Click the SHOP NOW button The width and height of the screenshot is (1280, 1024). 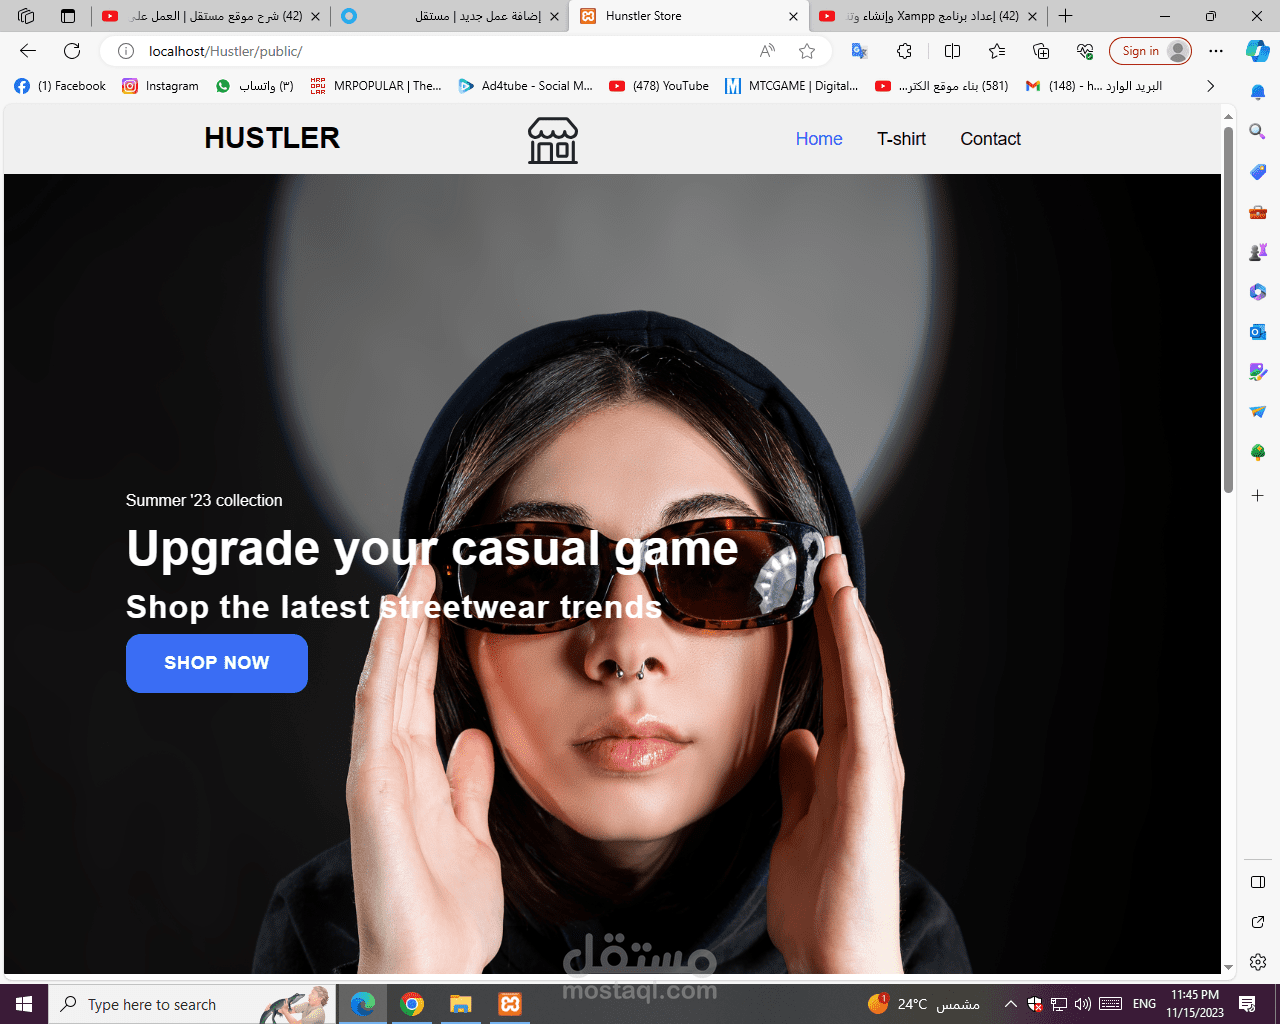pos(217,663)
